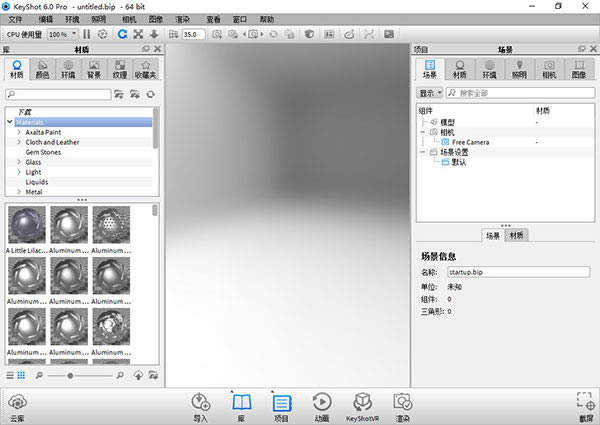Click the Import (导入) button
Screen dimensions: 600x425
point(201,407)
